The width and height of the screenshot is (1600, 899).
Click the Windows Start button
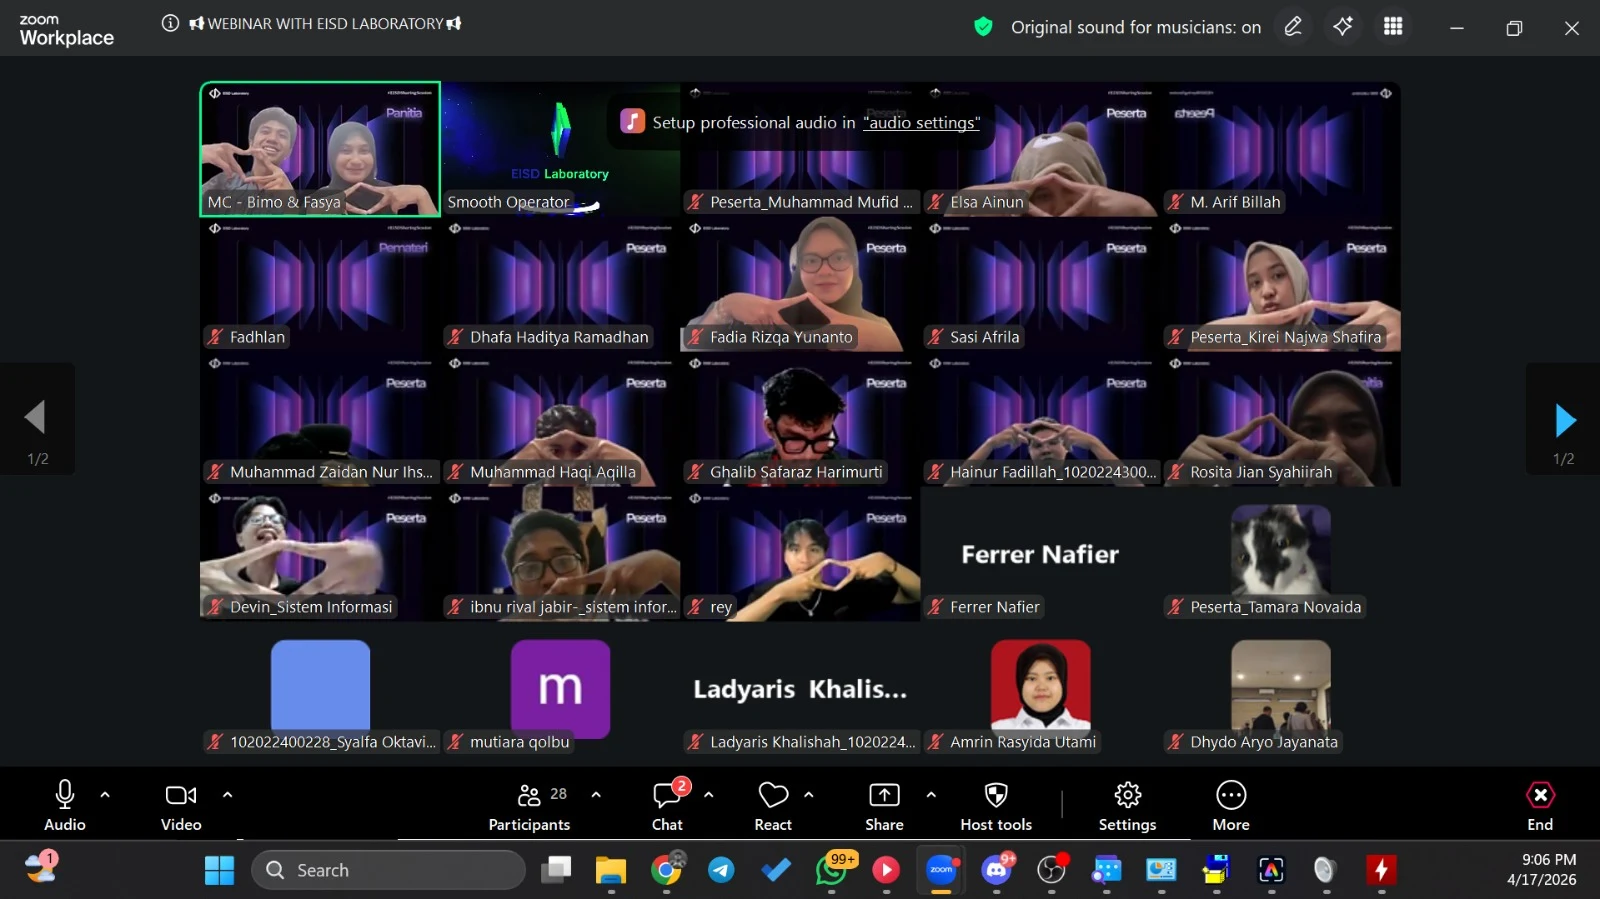(x=219, y=870)
